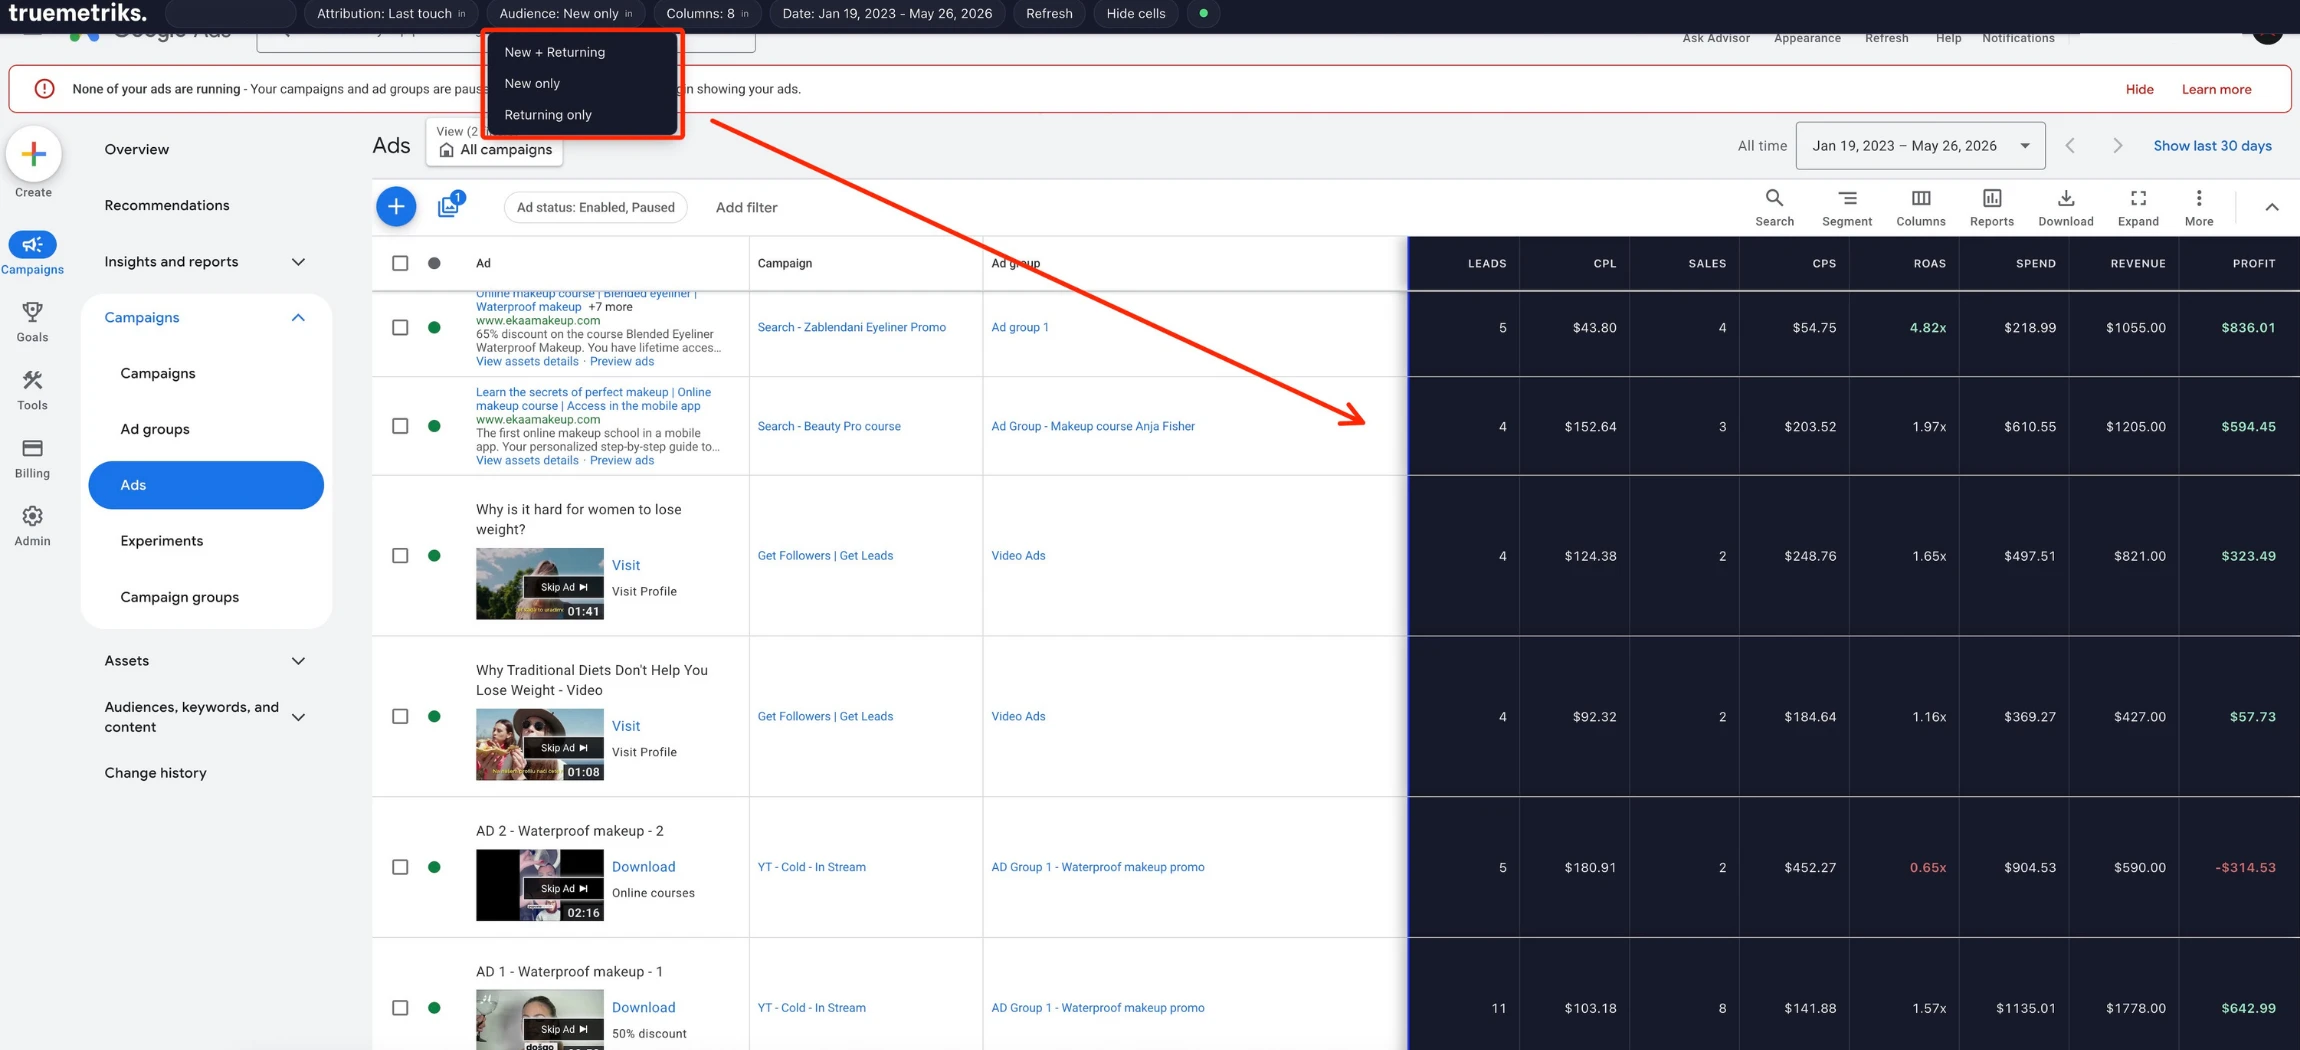Open the More three-dots menu
The width and height of the screenshot is (2300, 1050).
(2198, 198)
